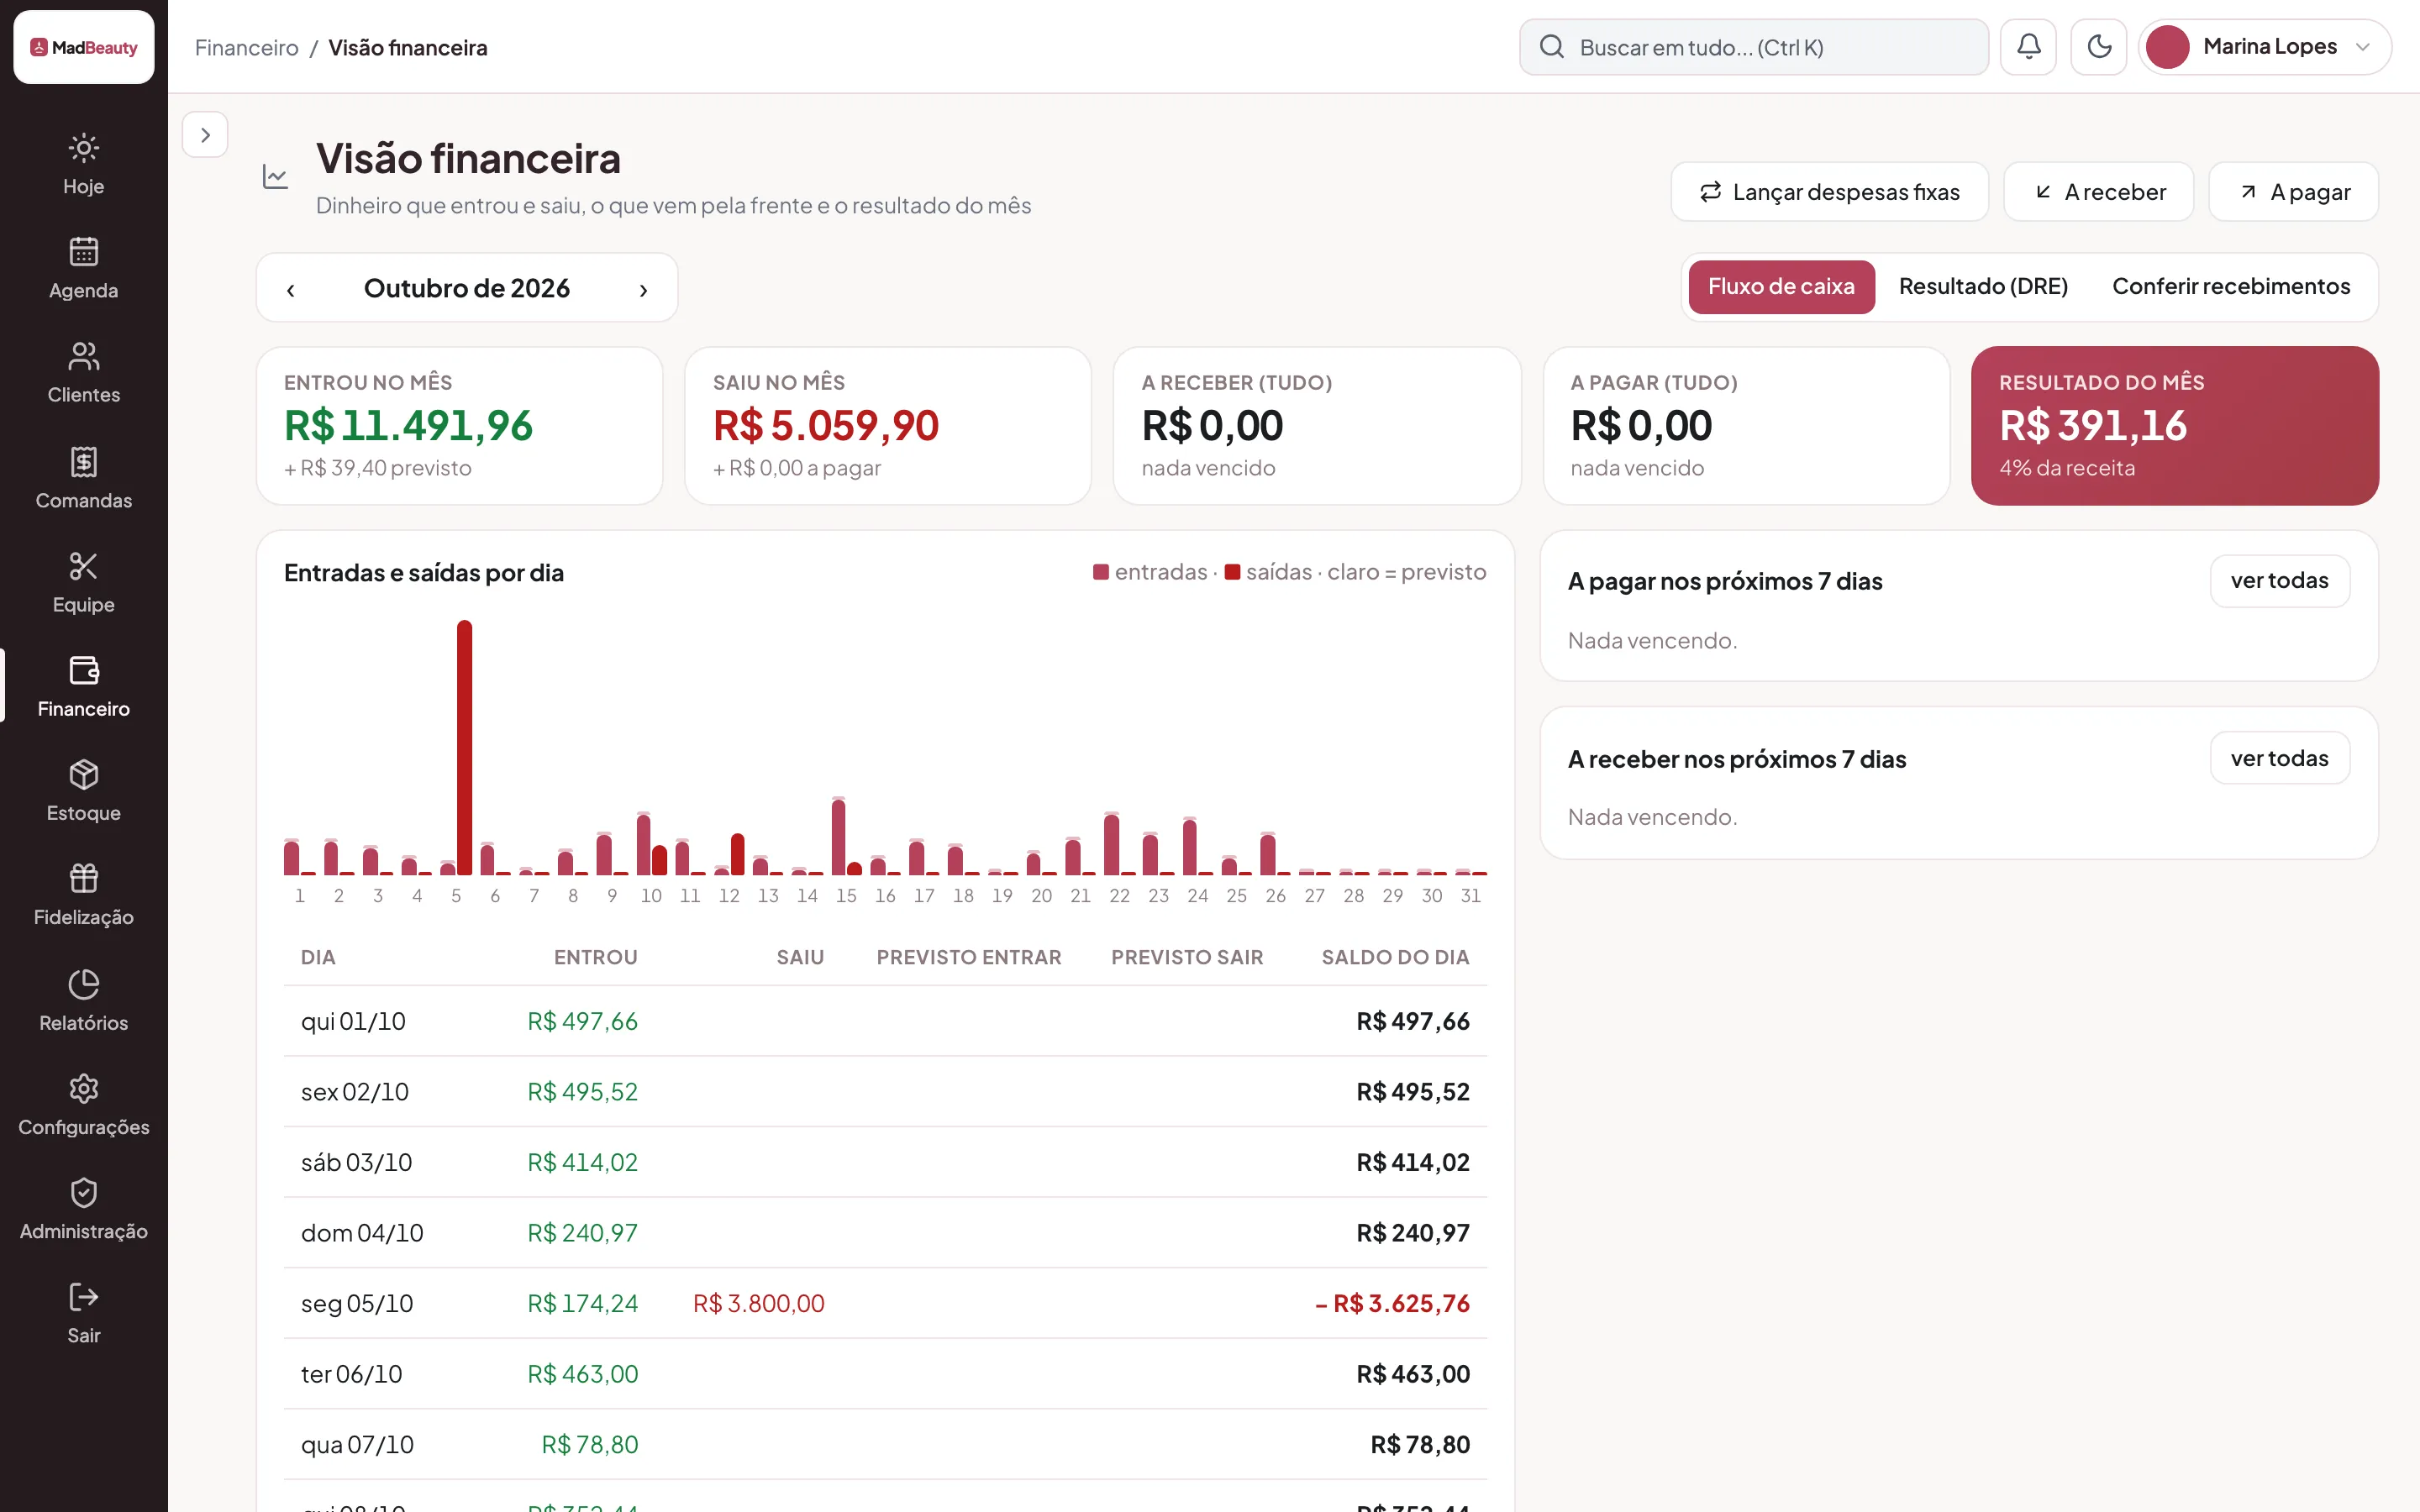This screenshot has height=1512, width=2420.
Task: Click the R$ 3.800,00 saiu value
Action: pyautogui.click(x=759, y=1303)
